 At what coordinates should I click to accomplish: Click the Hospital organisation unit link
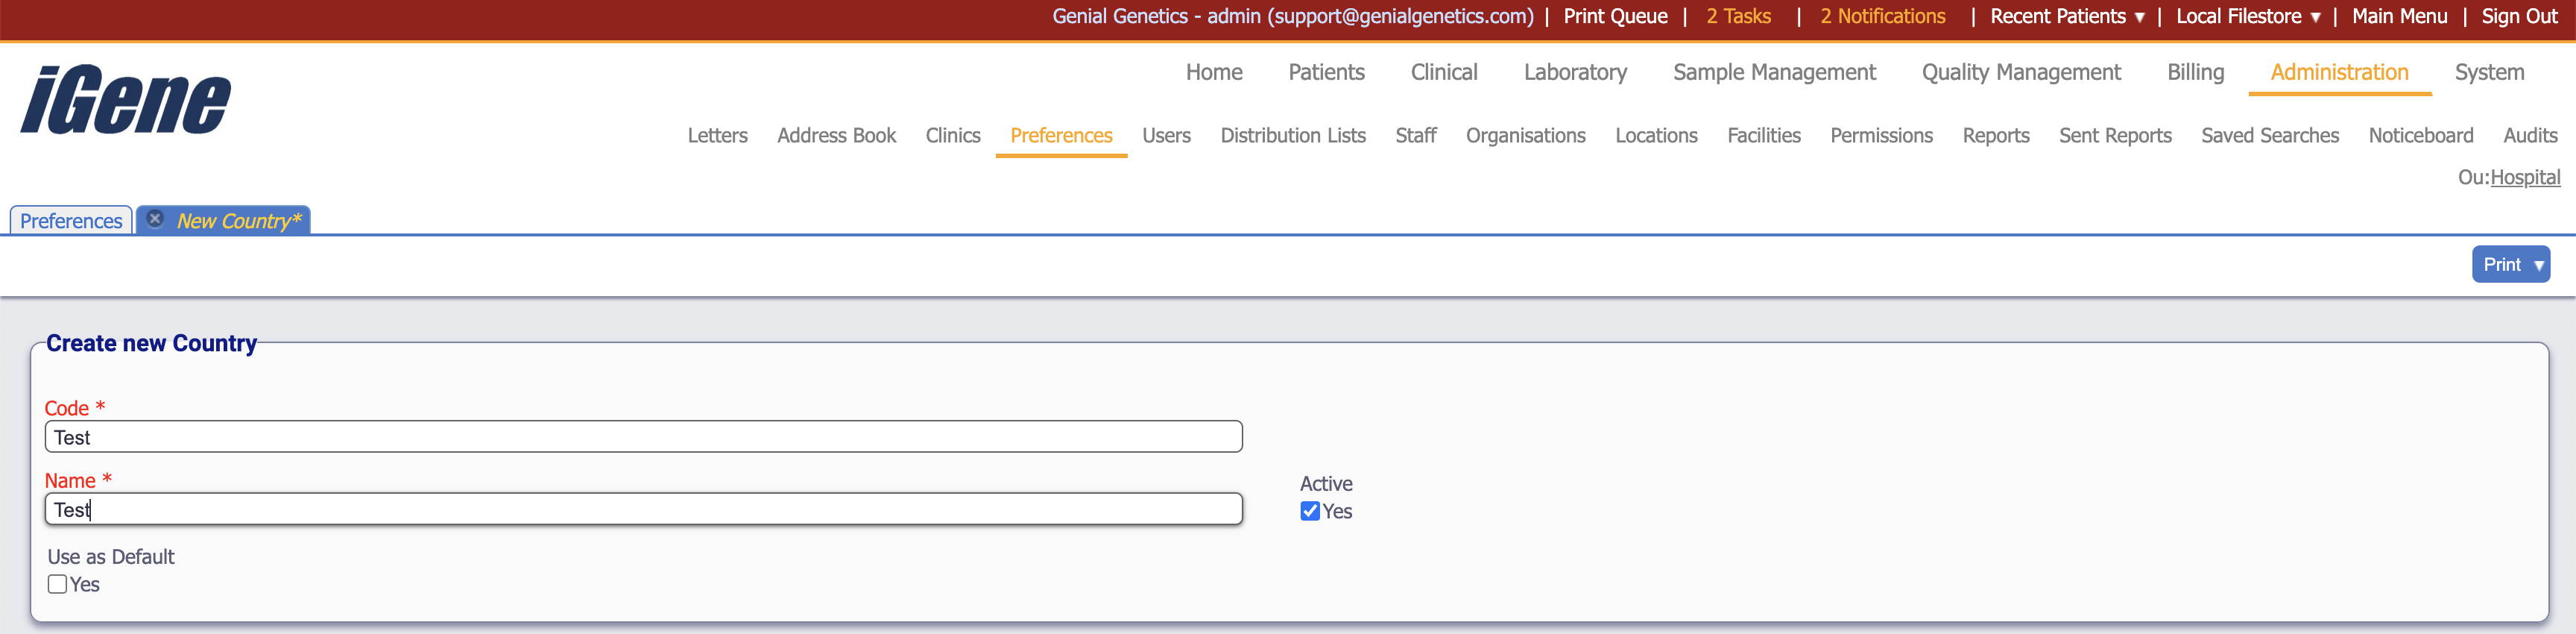point(2524,177)
